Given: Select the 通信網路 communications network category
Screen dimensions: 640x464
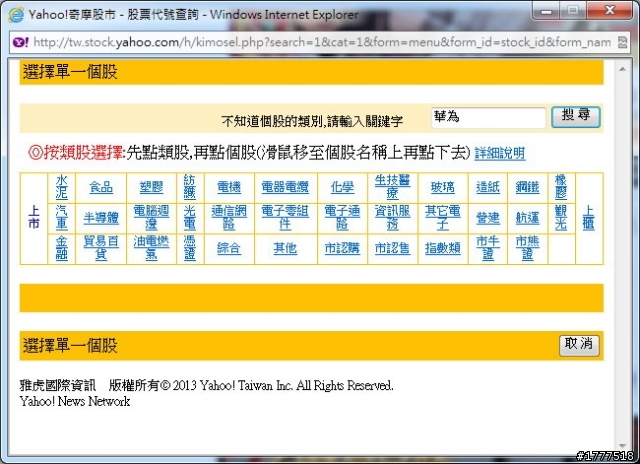Looking at the screenshot, I should (x=229, y=218).
